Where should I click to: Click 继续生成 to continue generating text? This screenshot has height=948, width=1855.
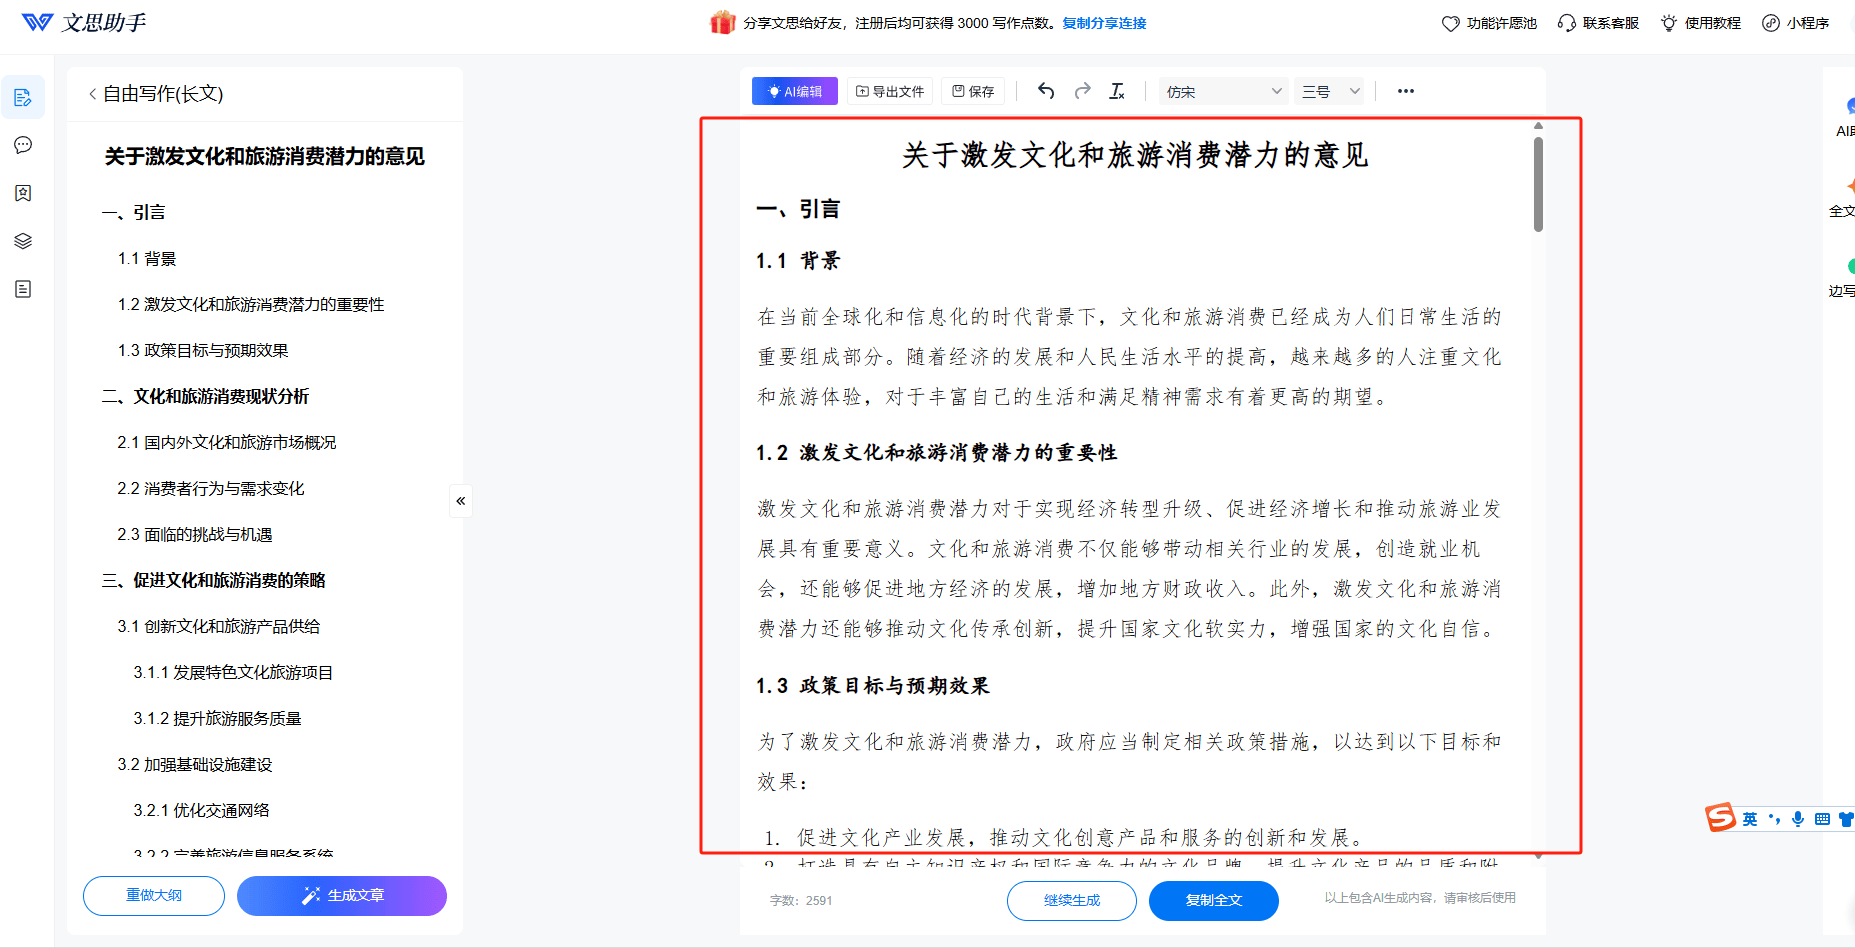(x=1071, y=900)
